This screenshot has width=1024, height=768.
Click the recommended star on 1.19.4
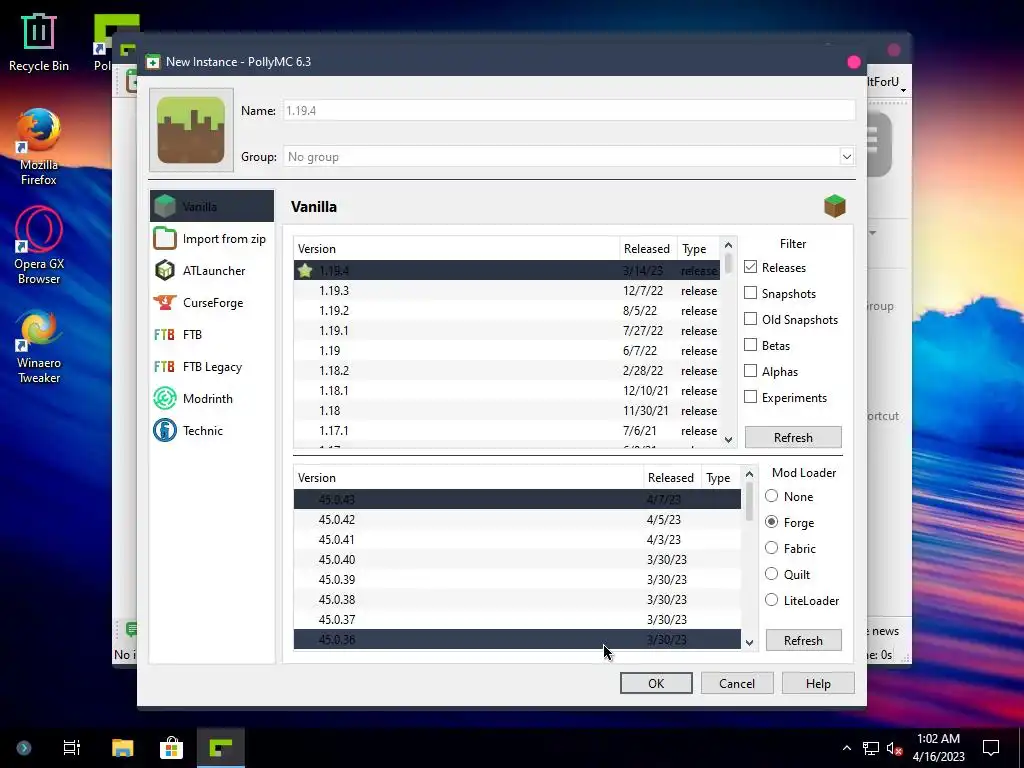click(304, 270)
